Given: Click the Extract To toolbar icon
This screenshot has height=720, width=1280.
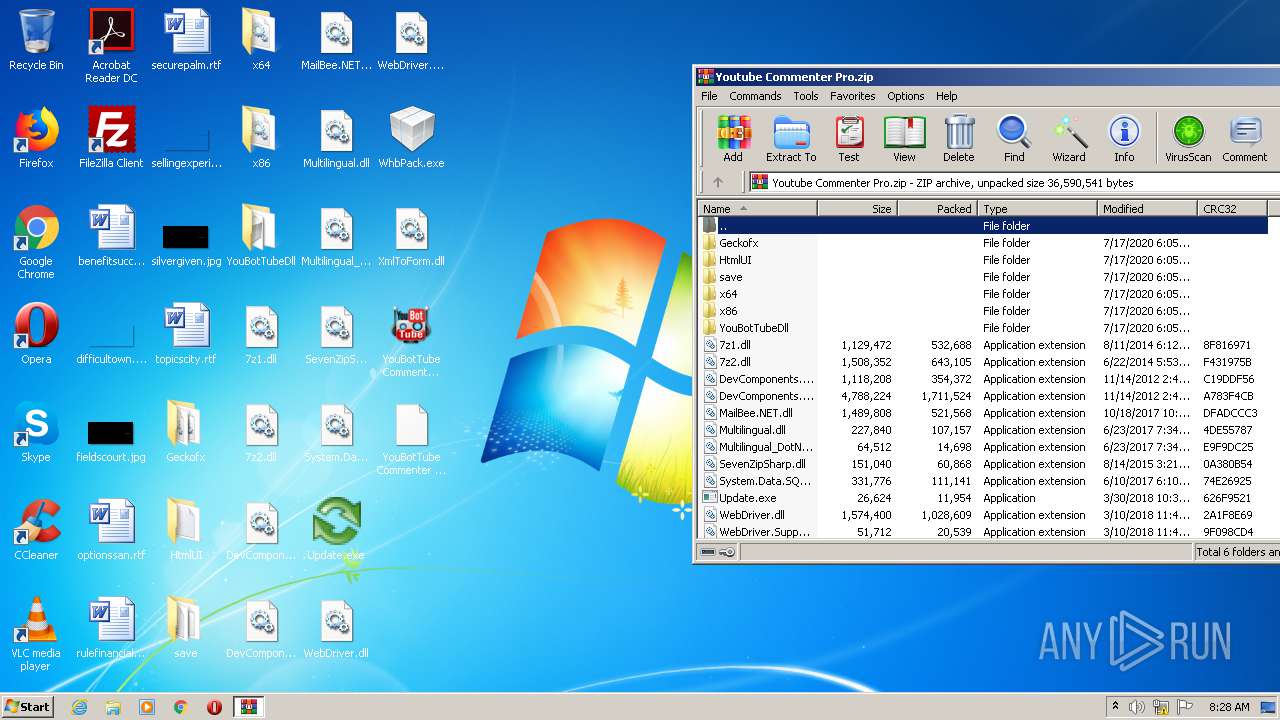Looking at the screenshot, I should coord(791,138).
